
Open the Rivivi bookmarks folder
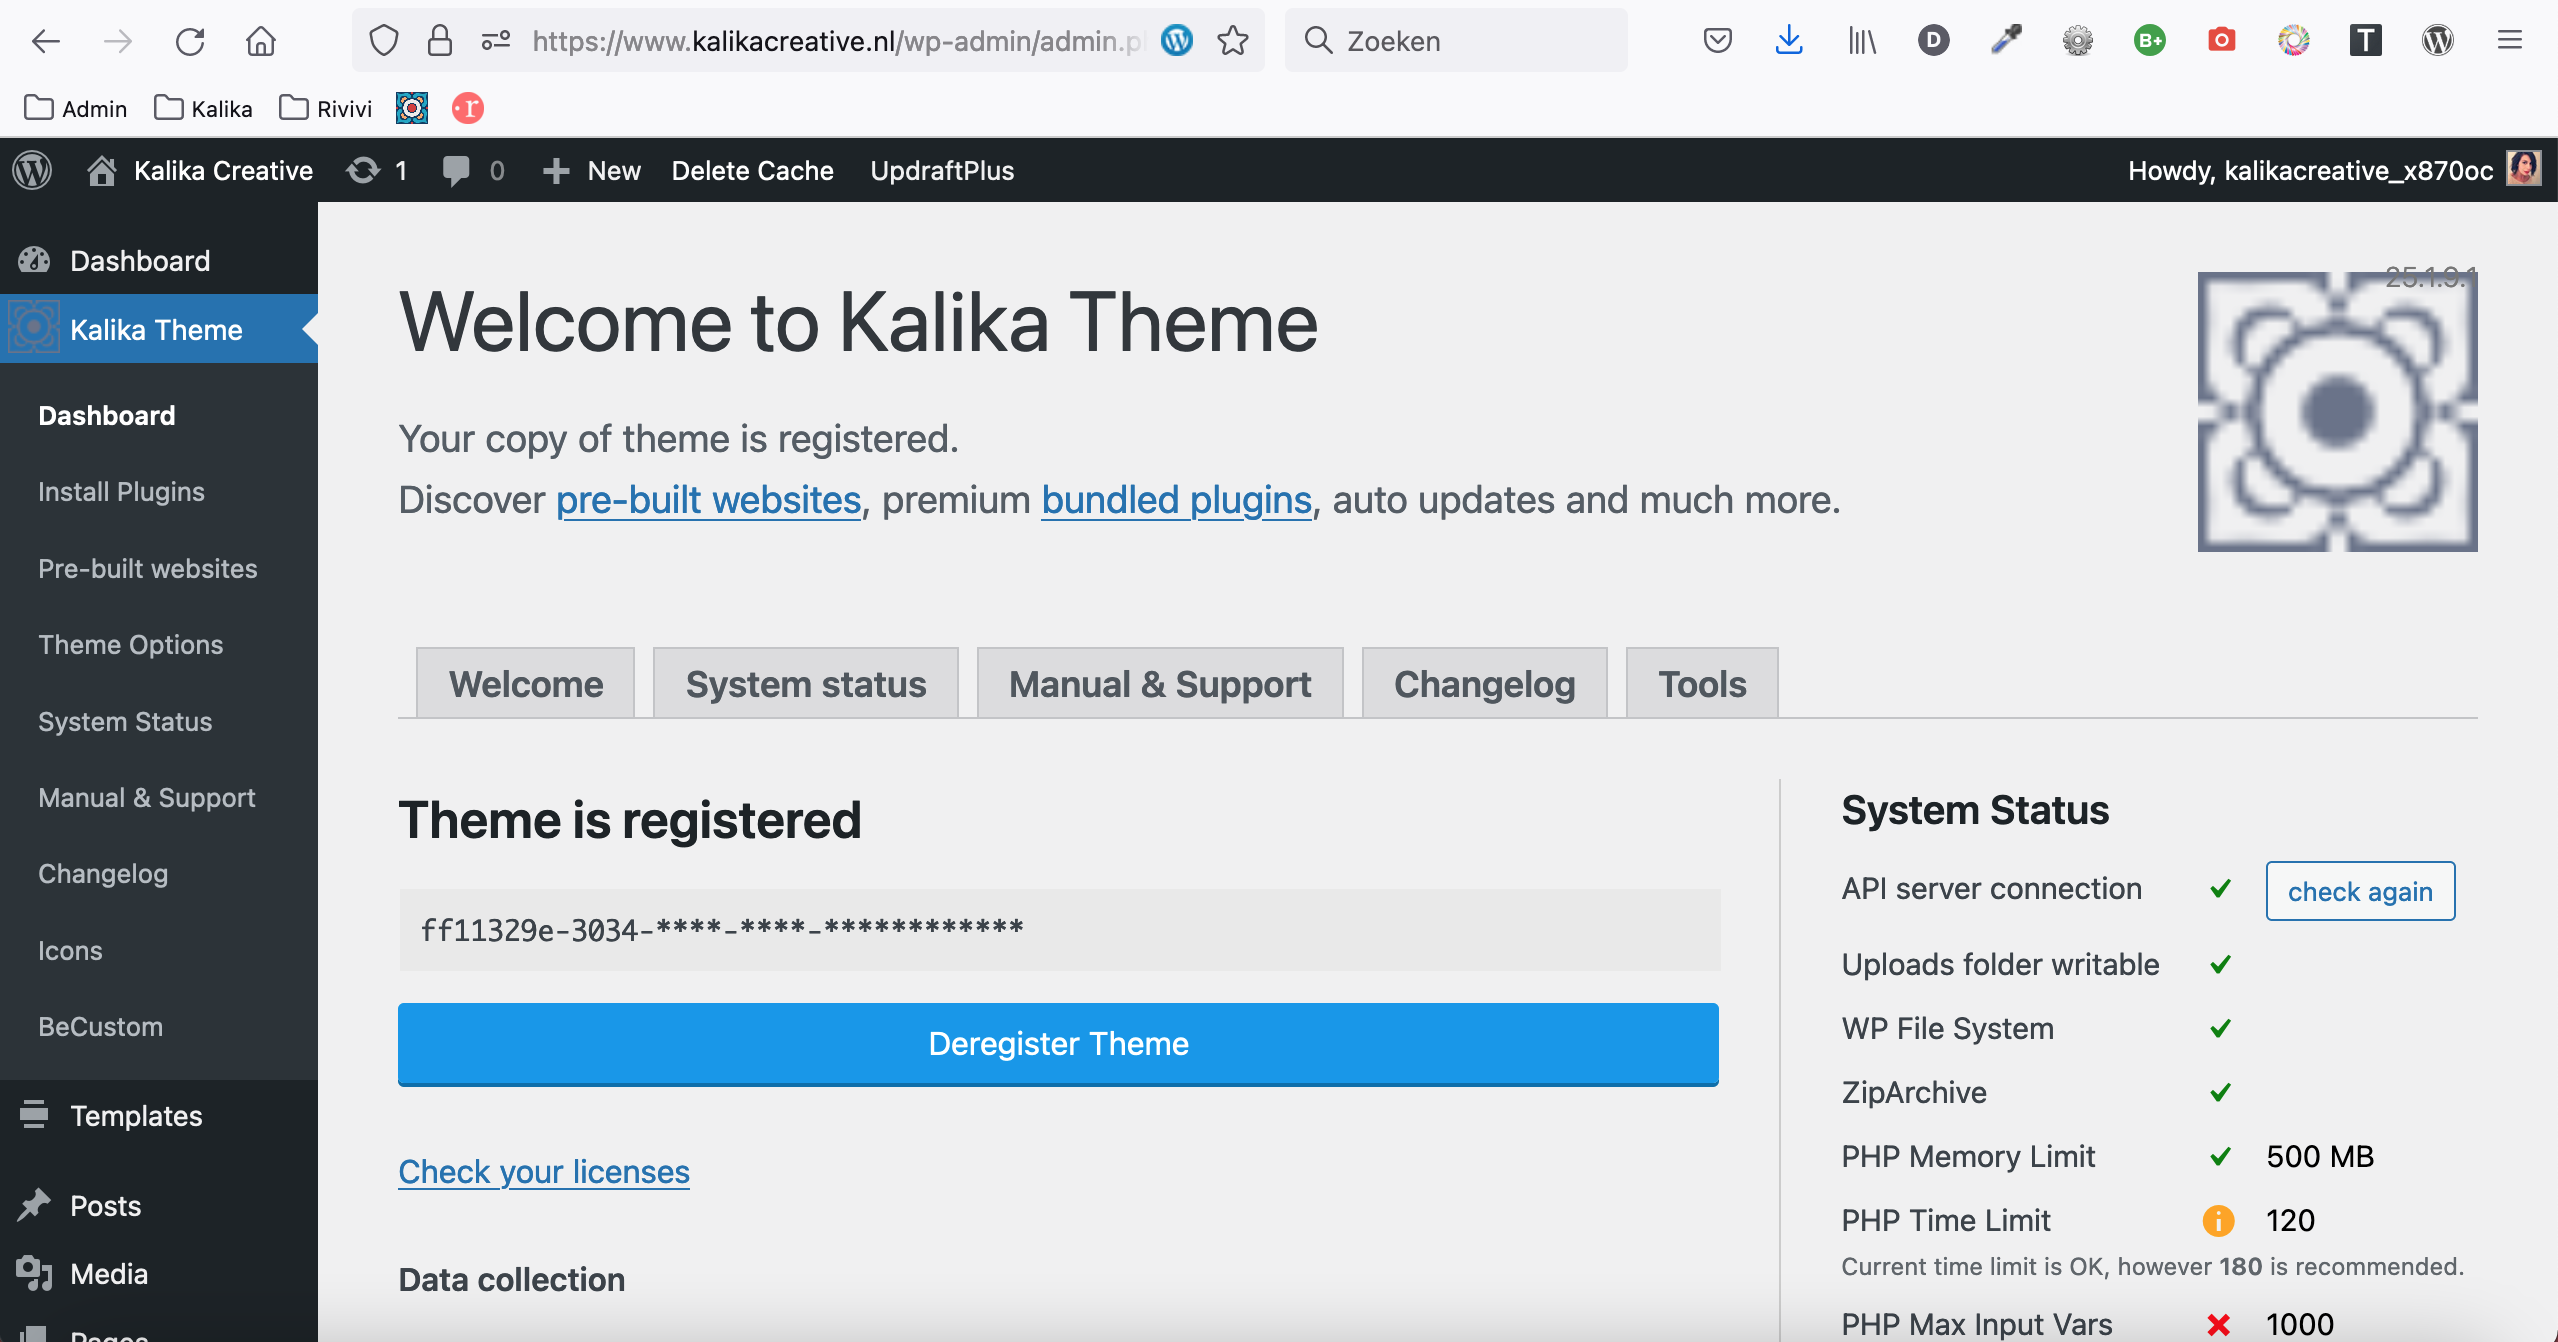(x=326, y=108)
